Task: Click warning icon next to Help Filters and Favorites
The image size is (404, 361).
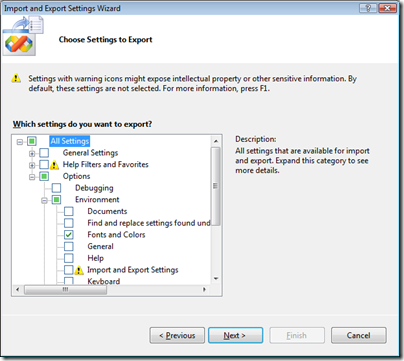Action: tap(54, 165)
